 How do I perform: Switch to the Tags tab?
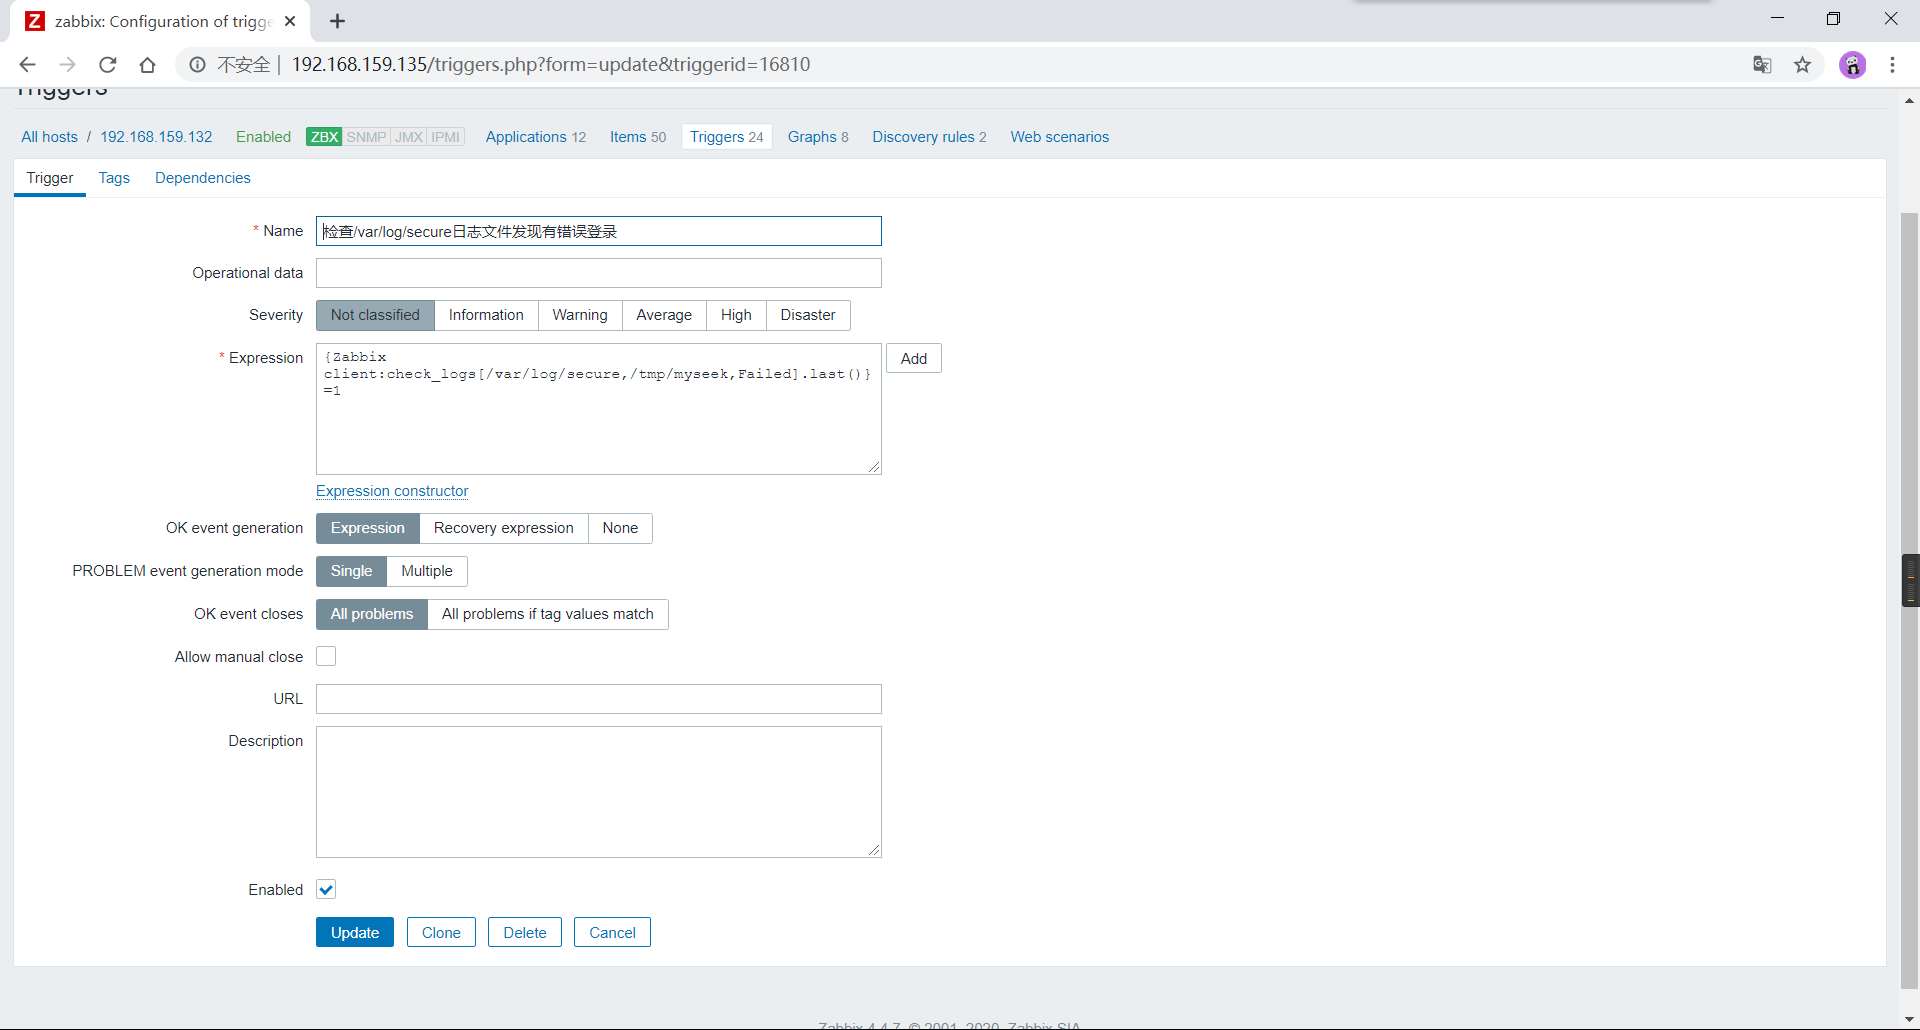click(x=114, y=178)
